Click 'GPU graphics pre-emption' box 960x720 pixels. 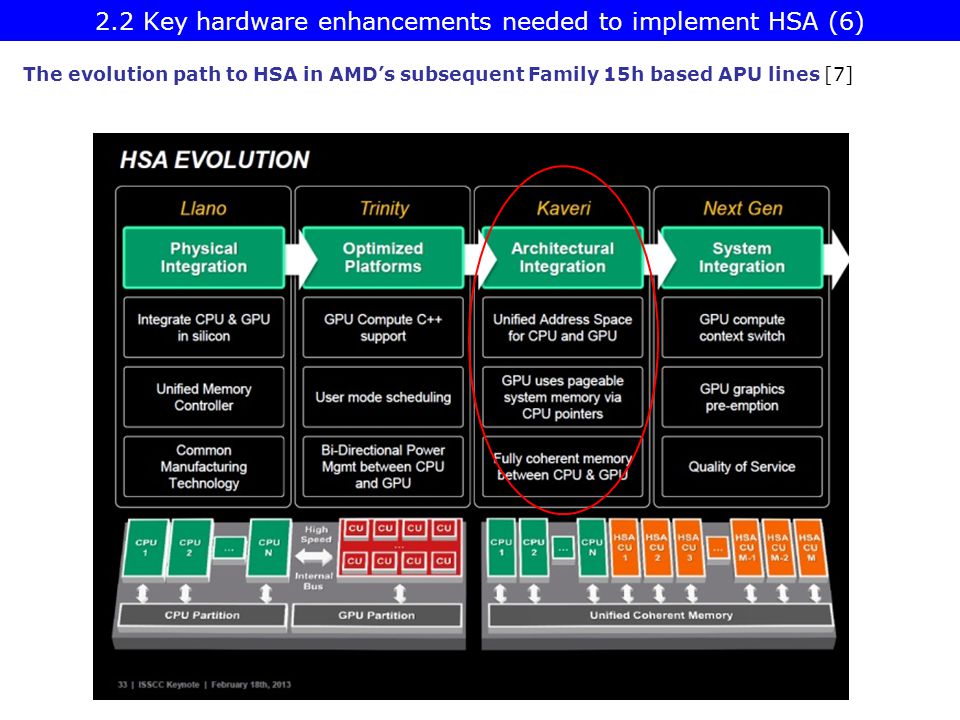(742, 397)
